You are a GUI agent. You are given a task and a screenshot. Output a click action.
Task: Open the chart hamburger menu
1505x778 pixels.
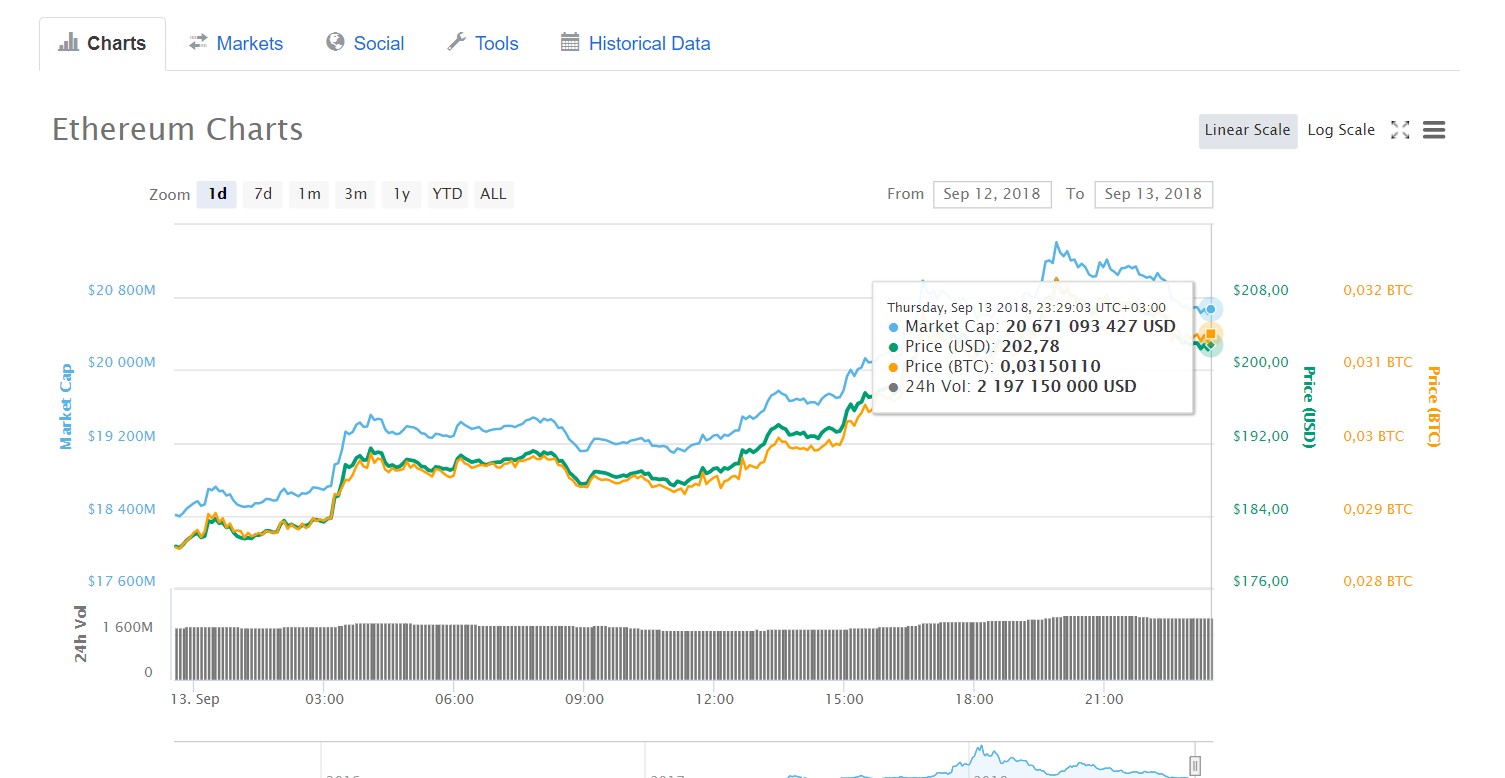click(x=1434, y=130)
